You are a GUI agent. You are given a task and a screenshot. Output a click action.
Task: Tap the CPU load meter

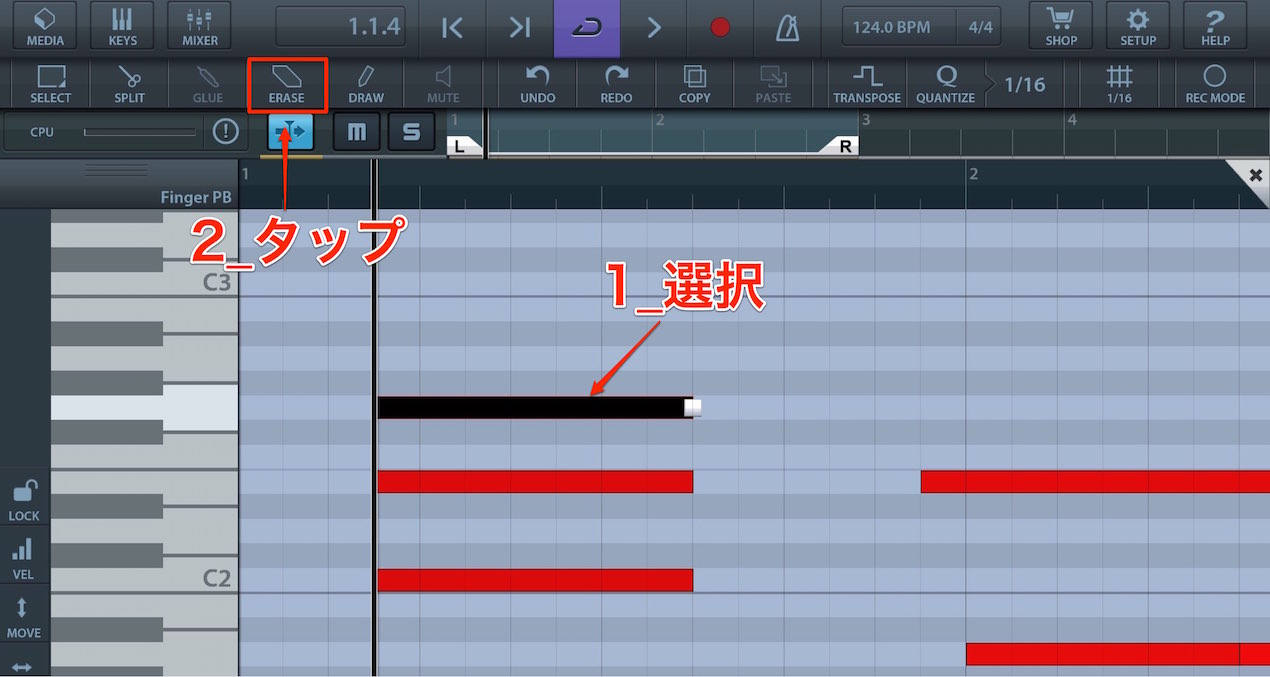coord(140,131)
